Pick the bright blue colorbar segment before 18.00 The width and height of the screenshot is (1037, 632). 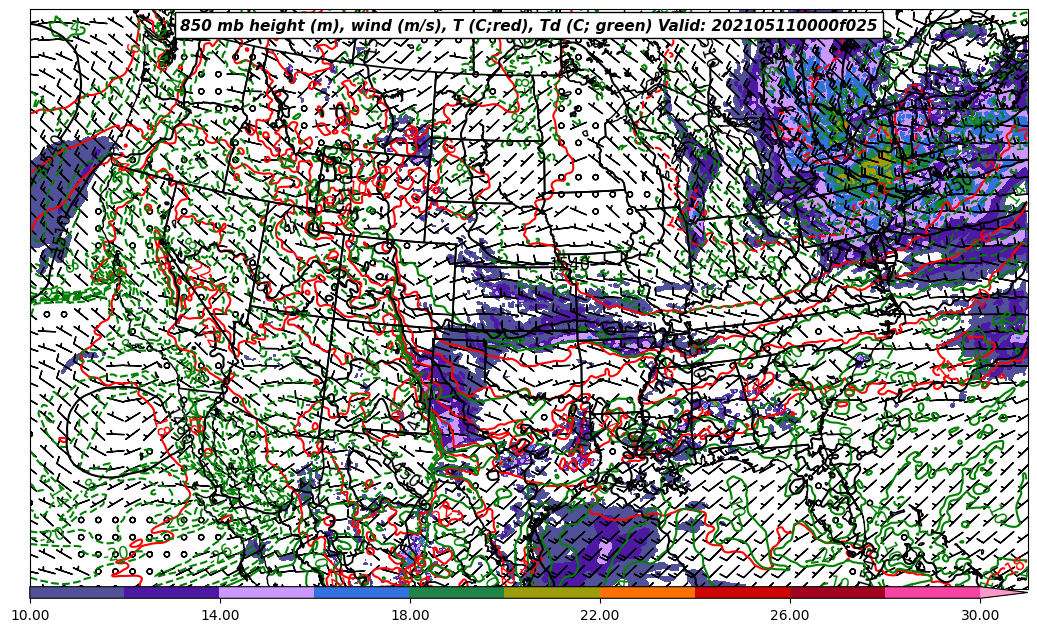pos(362,592)
